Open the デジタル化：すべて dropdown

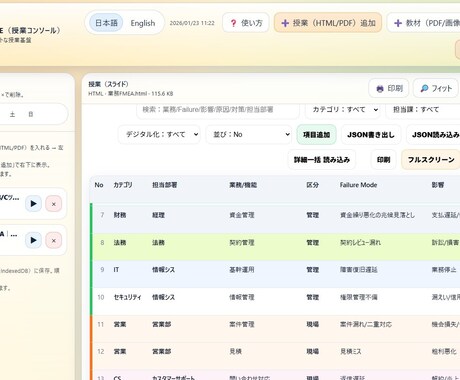(159, 134)
